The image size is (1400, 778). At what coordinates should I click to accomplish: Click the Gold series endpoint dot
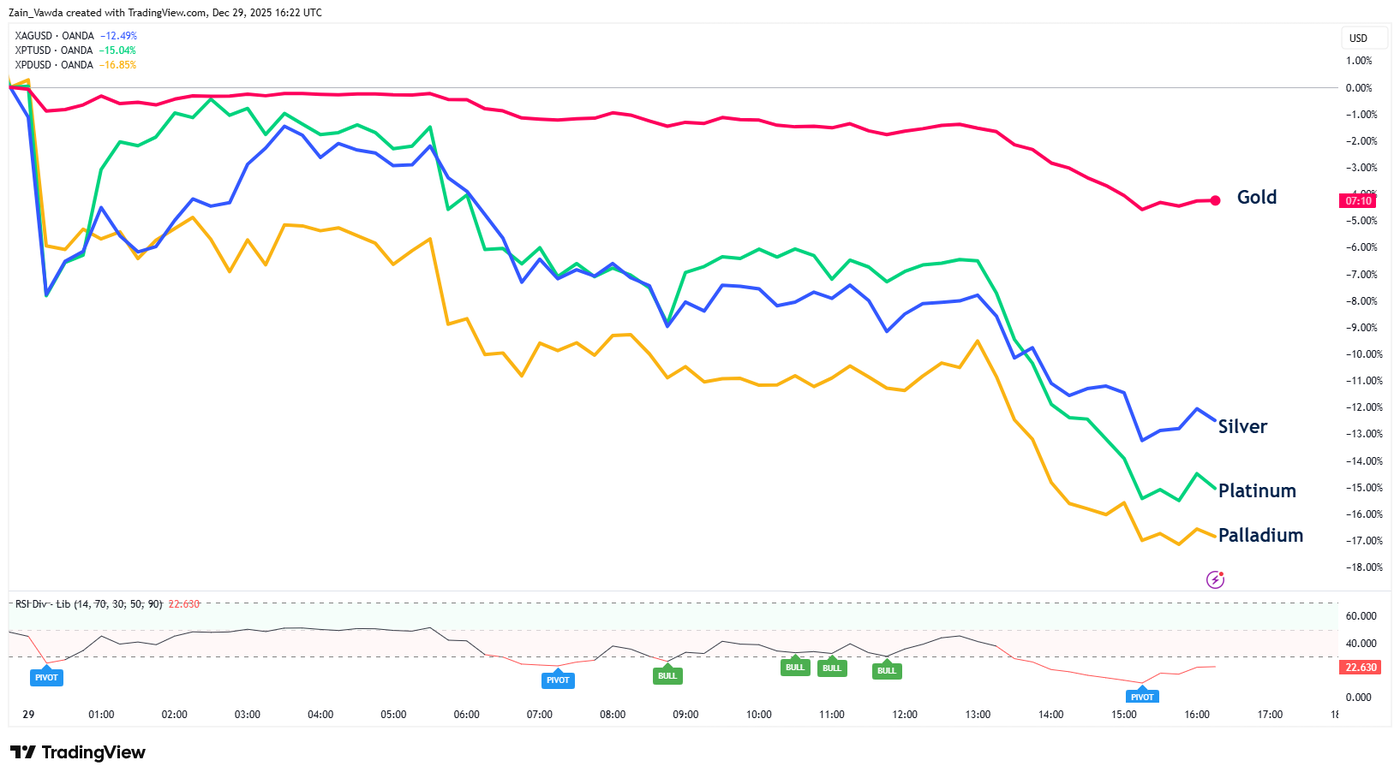[x=1215, y=200]
